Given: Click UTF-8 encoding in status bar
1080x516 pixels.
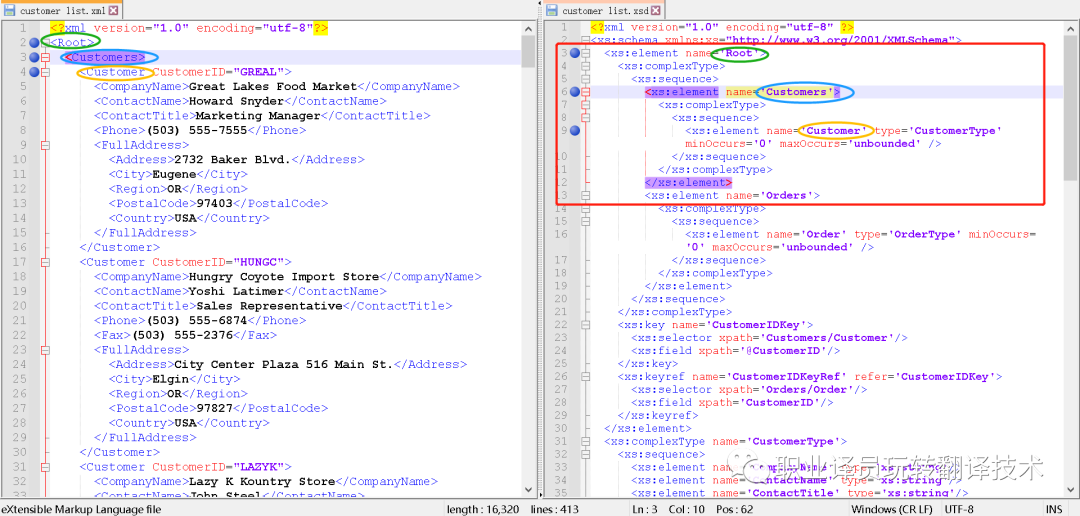Looking at the screenshot, I should coord(959,509).
